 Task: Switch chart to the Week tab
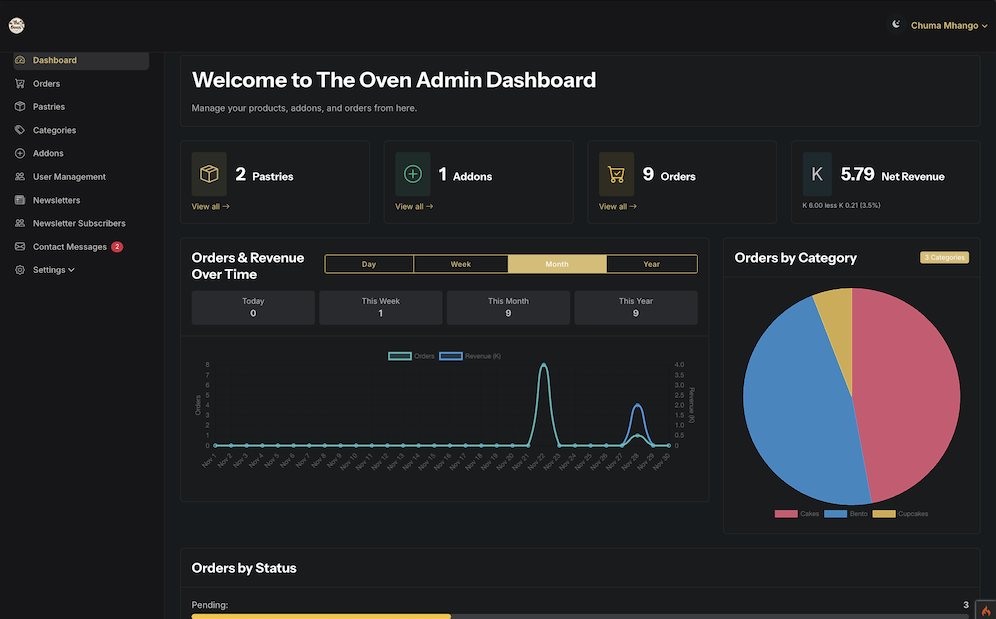pos(460,264)
